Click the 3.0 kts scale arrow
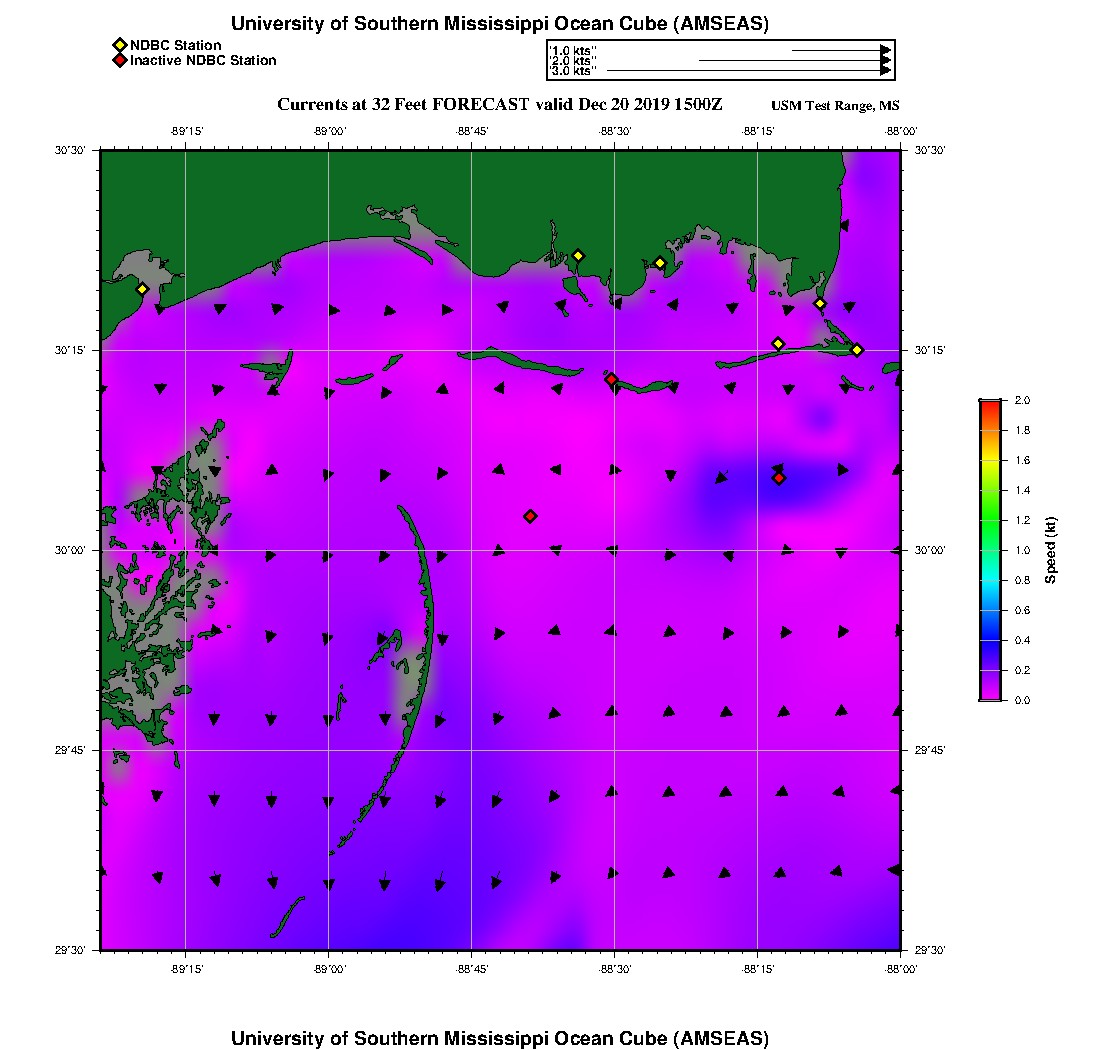Viewport: 1100px width, 1050px height. point(748,71)
